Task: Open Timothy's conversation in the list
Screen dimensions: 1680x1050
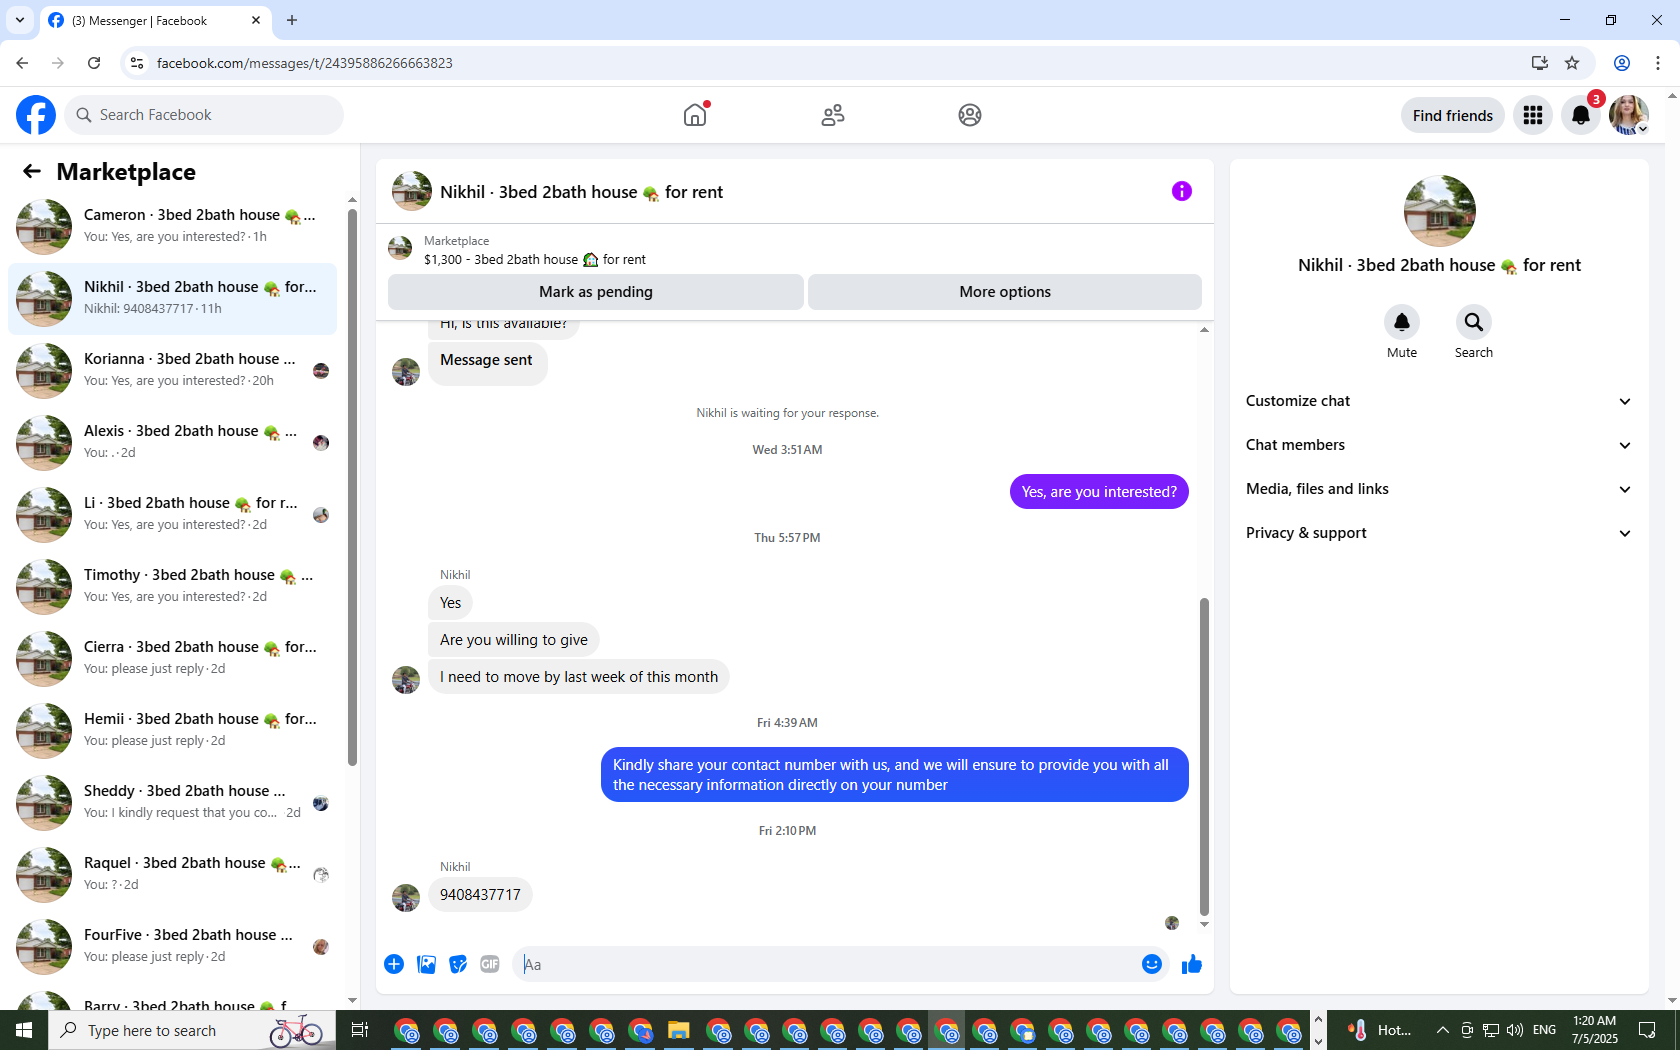Action: point(172,586)
